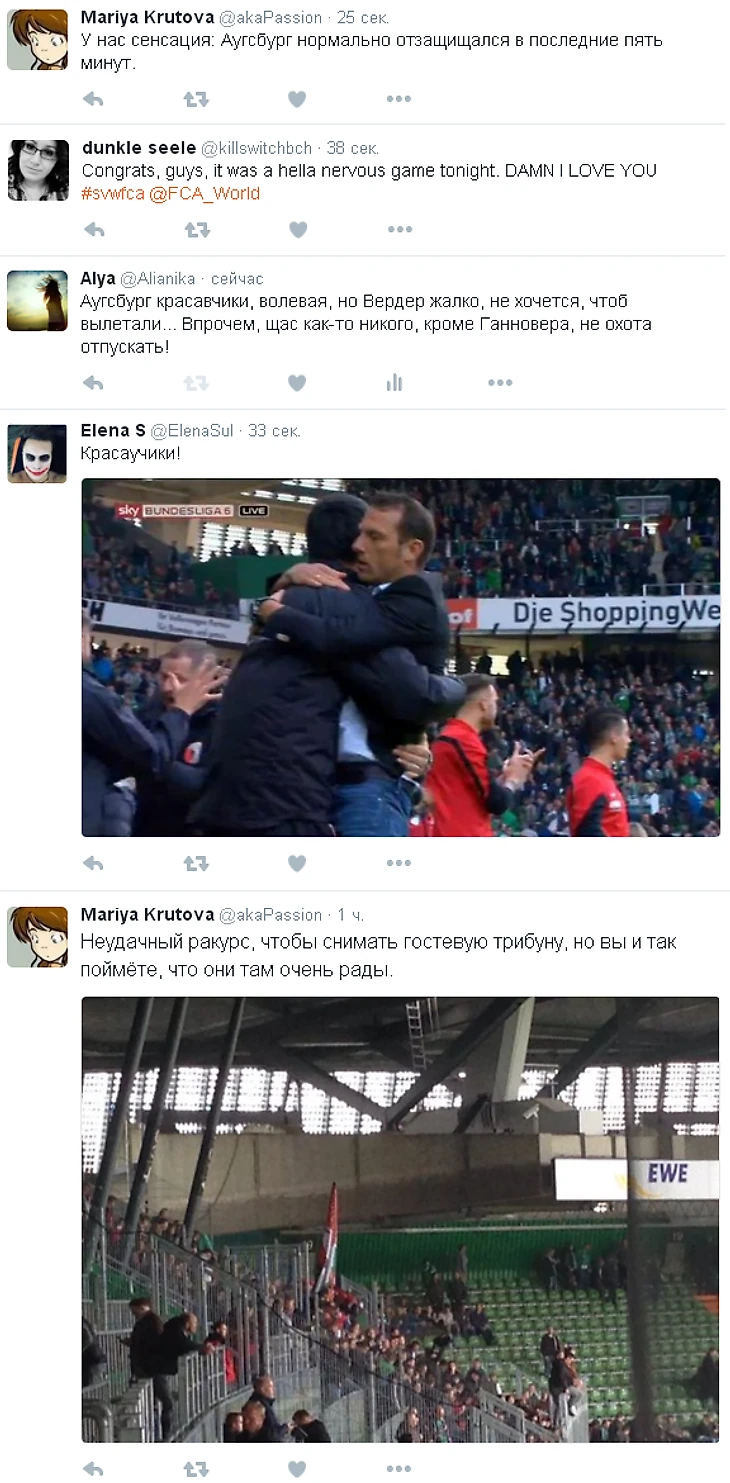Open dunkle seele's profile avatar

[x=38, y=170]
